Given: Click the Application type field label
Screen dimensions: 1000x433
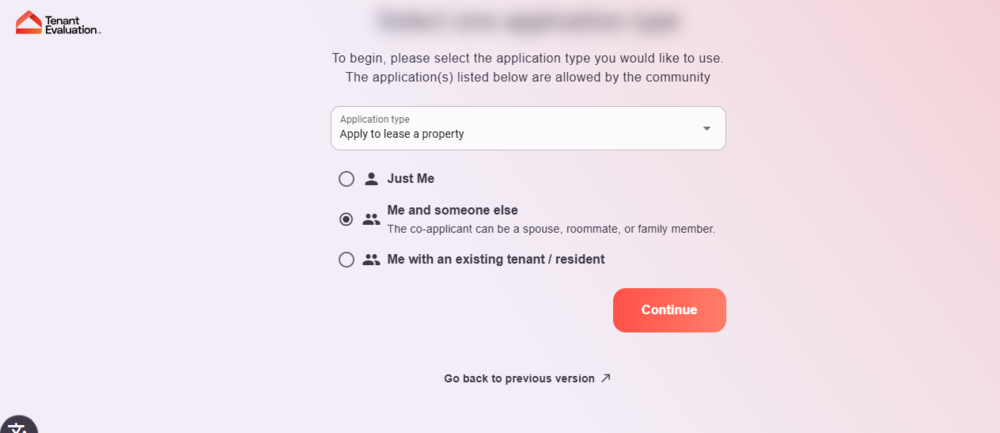Looking at the screenshot, I should click(x=374, y=119).
